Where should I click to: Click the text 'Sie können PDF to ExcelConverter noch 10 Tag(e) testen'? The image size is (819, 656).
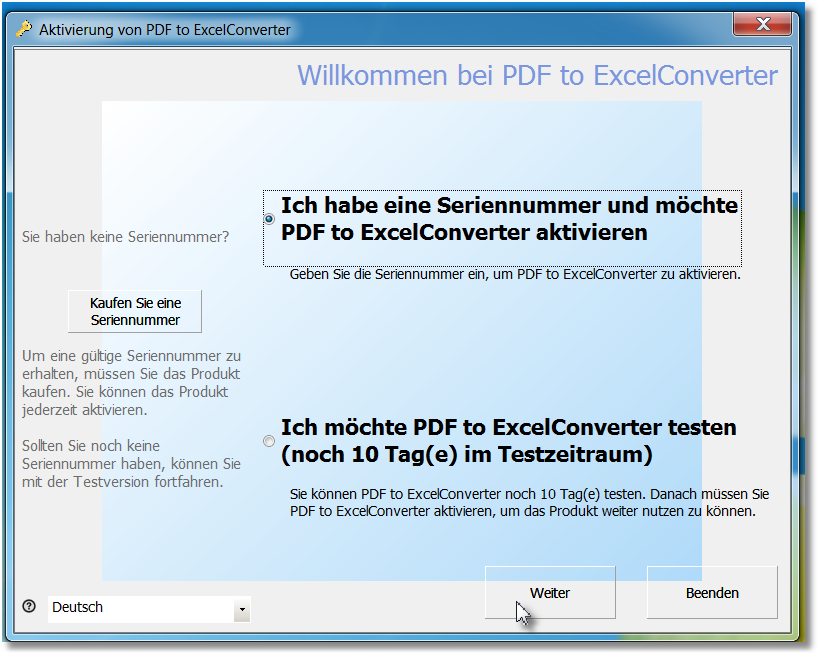coord(467,494)
